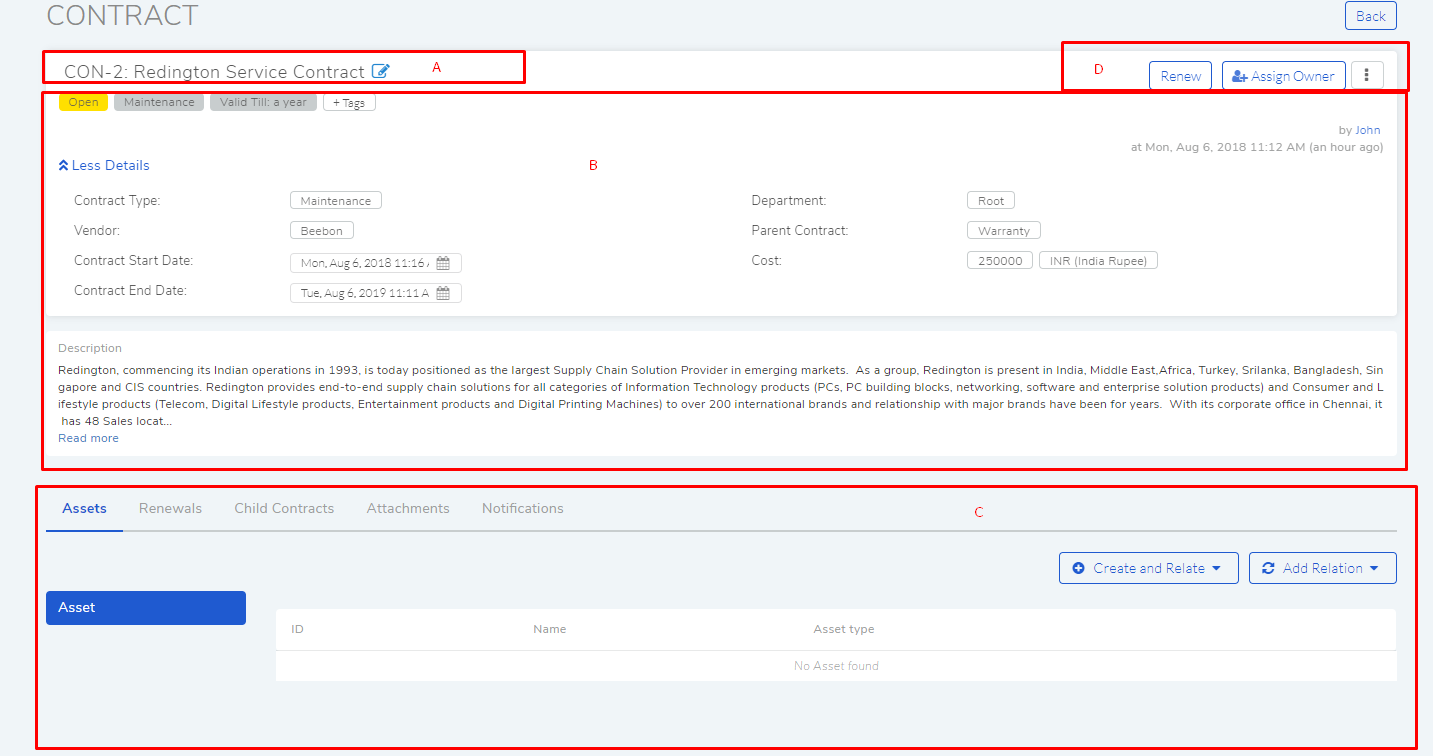Click Read more under the description
Screen dimensions: 1433x756
pos(88,438)
